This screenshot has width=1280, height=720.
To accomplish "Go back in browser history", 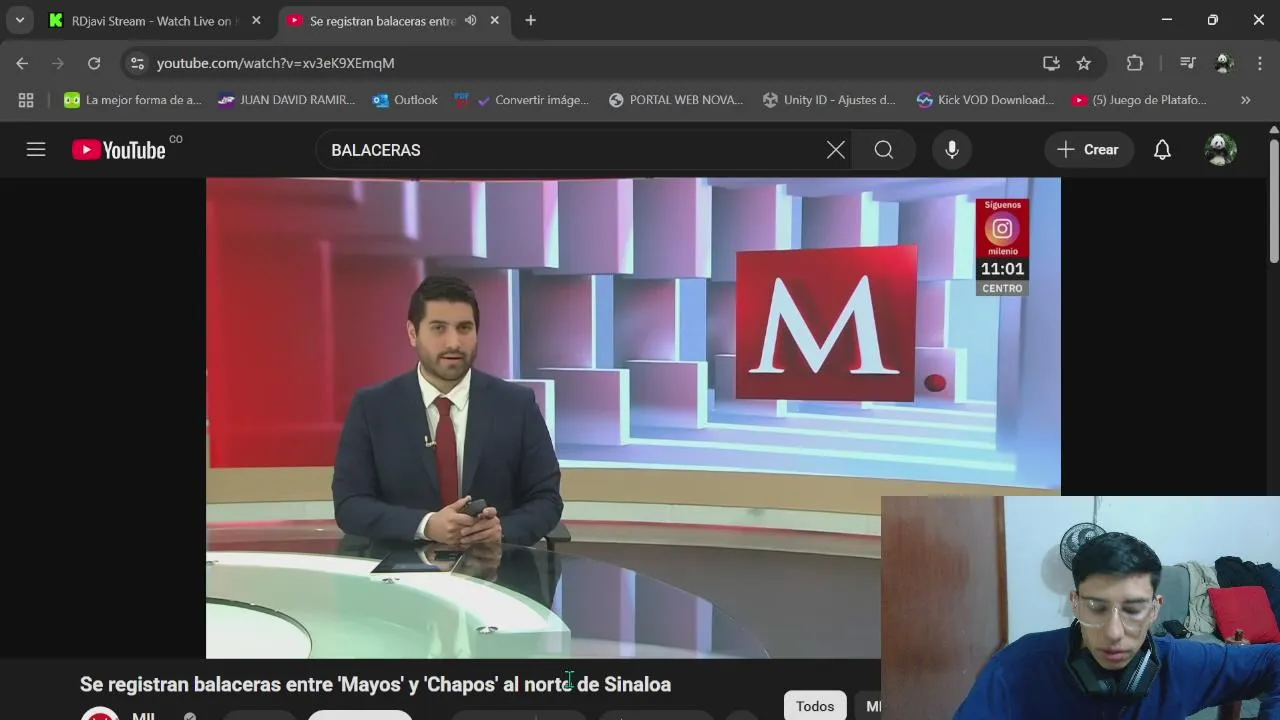I will [x=22, y=63].
